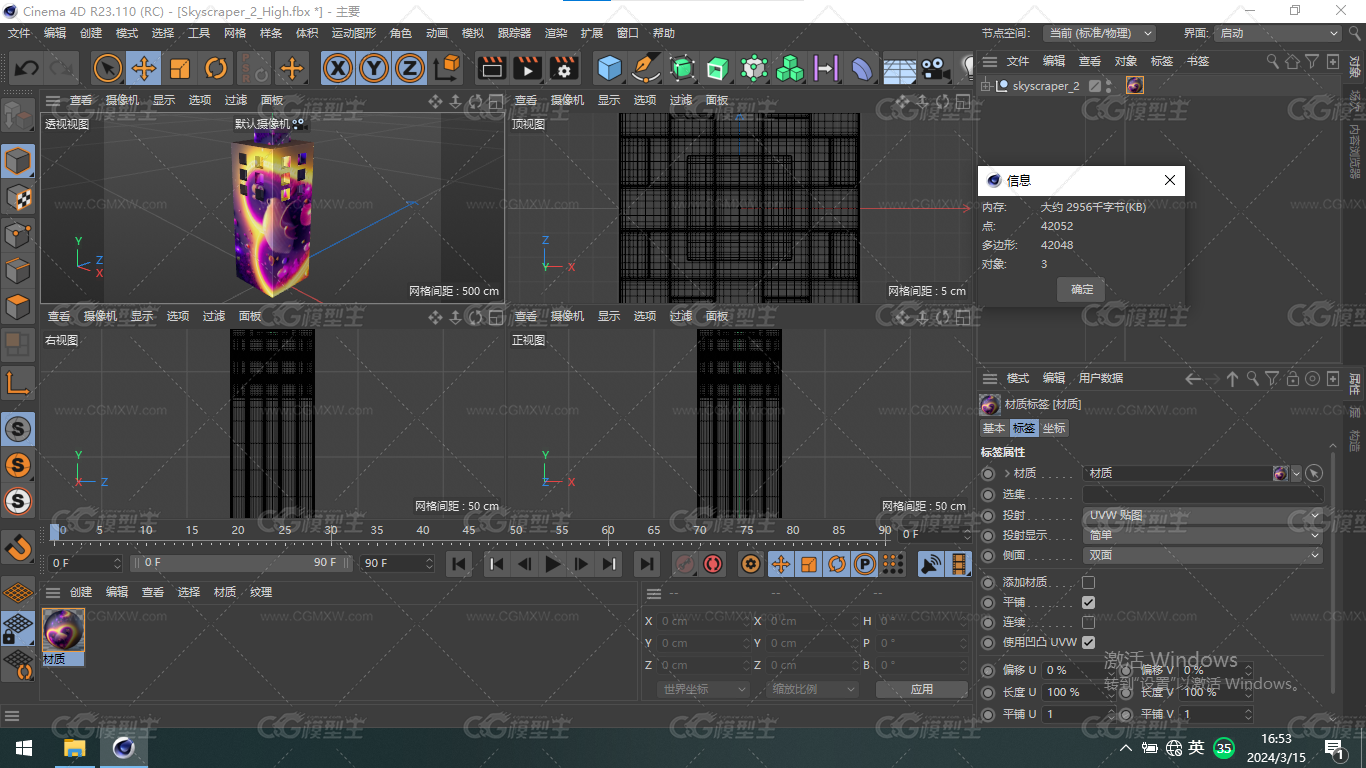The image size is (1366, 768).
Task: Expand the 材质 field disclosure arrow
Action: 1007,473
